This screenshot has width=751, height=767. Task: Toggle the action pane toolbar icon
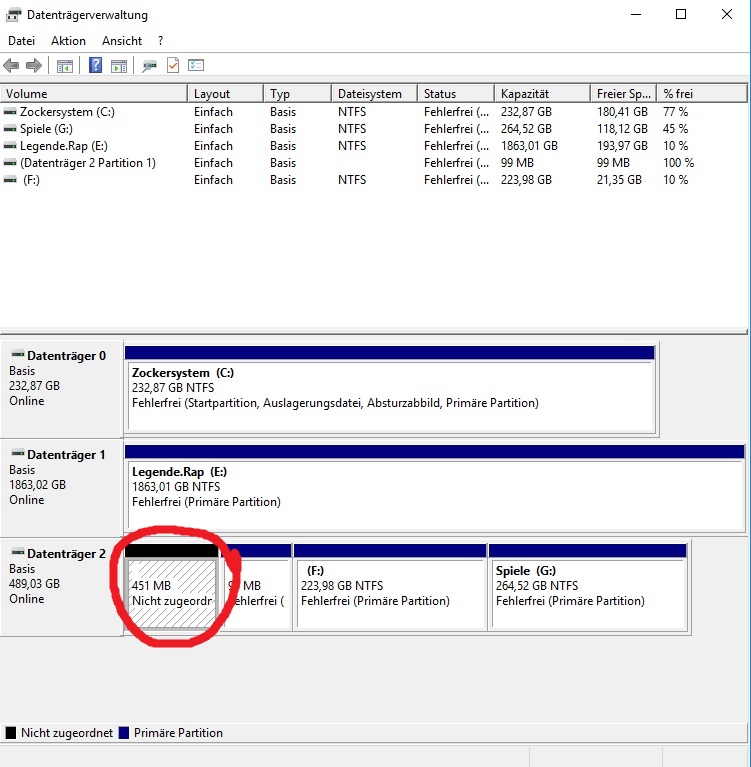coord(119,66)
